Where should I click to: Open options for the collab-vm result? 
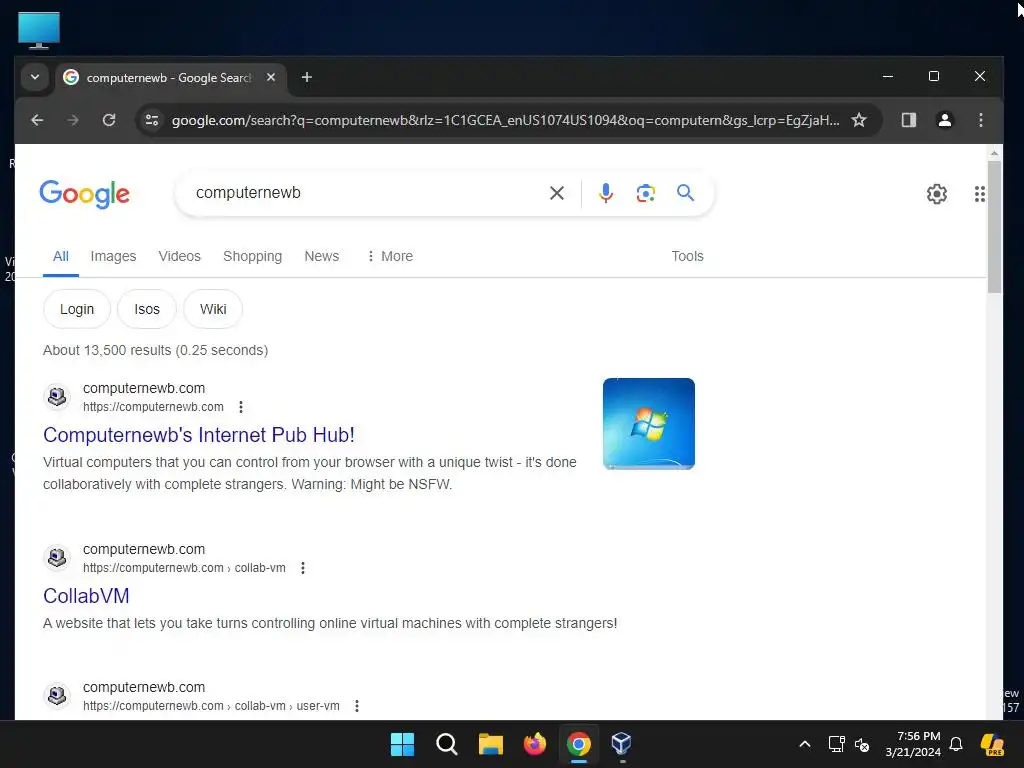click(302, 568)
